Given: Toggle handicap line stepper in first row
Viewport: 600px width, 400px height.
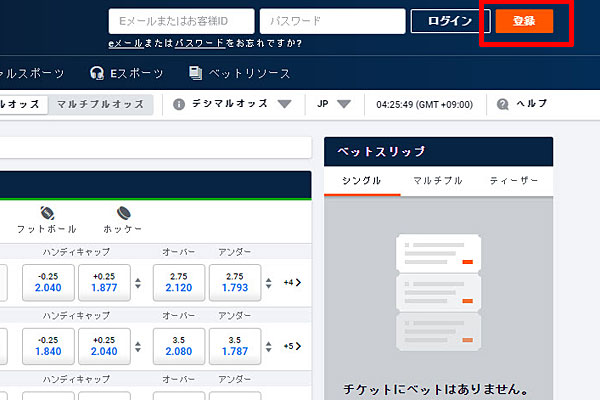Looking at the screenshot, I should point(138,283).
